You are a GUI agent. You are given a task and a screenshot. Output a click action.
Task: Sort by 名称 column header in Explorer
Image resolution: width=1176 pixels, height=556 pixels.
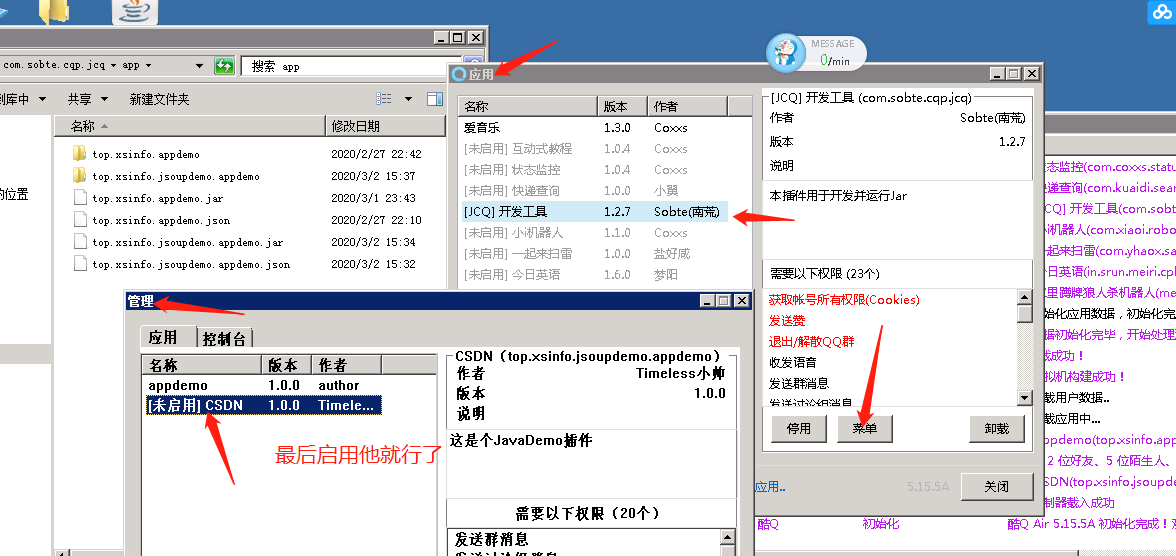[190, 126]
